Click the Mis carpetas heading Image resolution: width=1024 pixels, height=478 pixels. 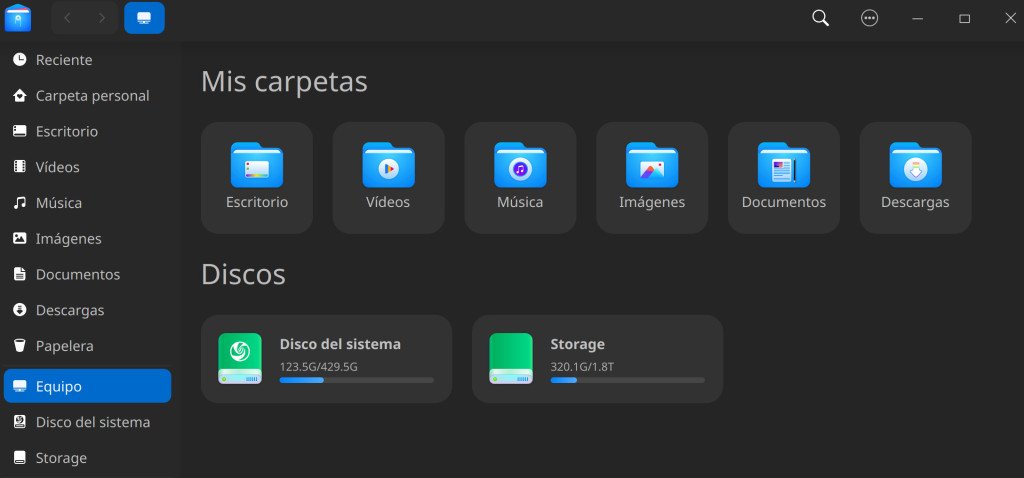pos(284,82)
